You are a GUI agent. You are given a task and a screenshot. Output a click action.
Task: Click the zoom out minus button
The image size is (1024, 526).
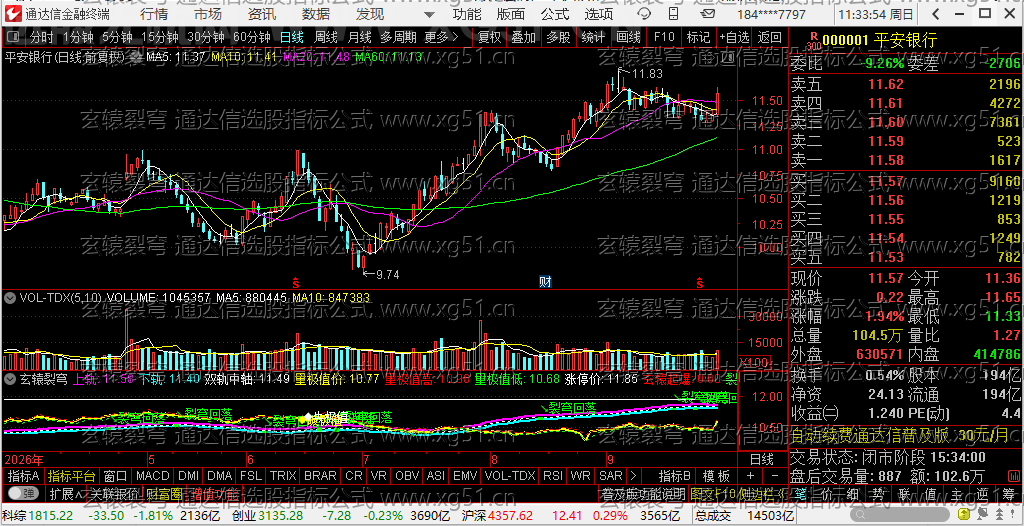(x=775, y=476)
